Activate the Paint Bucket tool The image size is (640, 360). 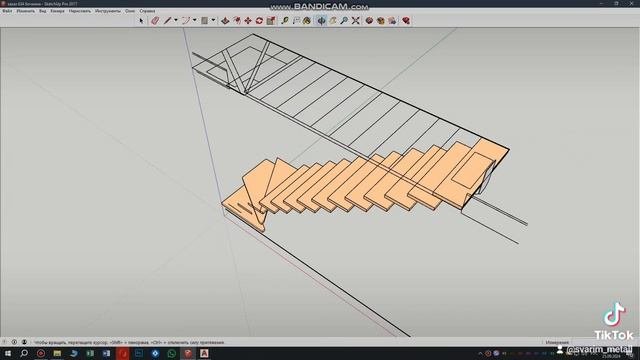(x=307, y=20)
